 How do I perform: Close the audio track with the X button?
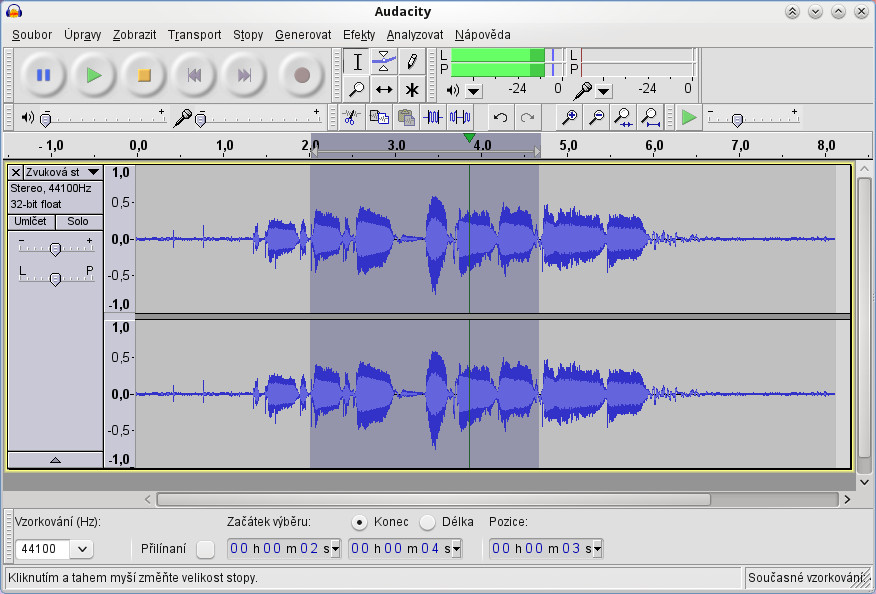[16, 172]
